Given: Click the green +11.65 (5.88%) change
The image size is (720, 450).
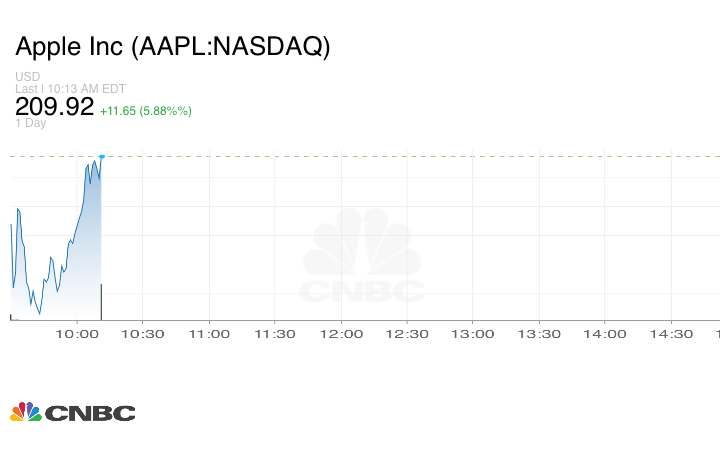Looking at the screenshot, I should click(x=146, y=110).
